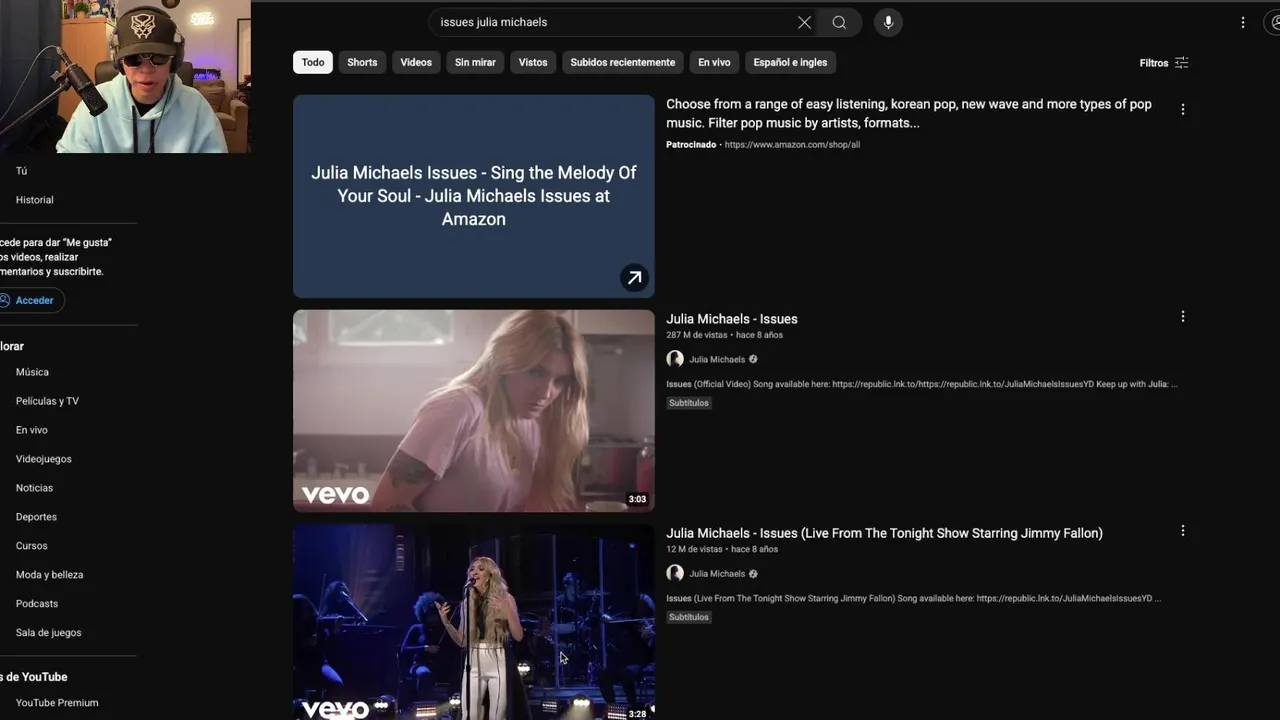Open three-dot menu for the Jimmy Fallon live video
This screenshot has width=1280, height=720.
tap(1183, 531)
